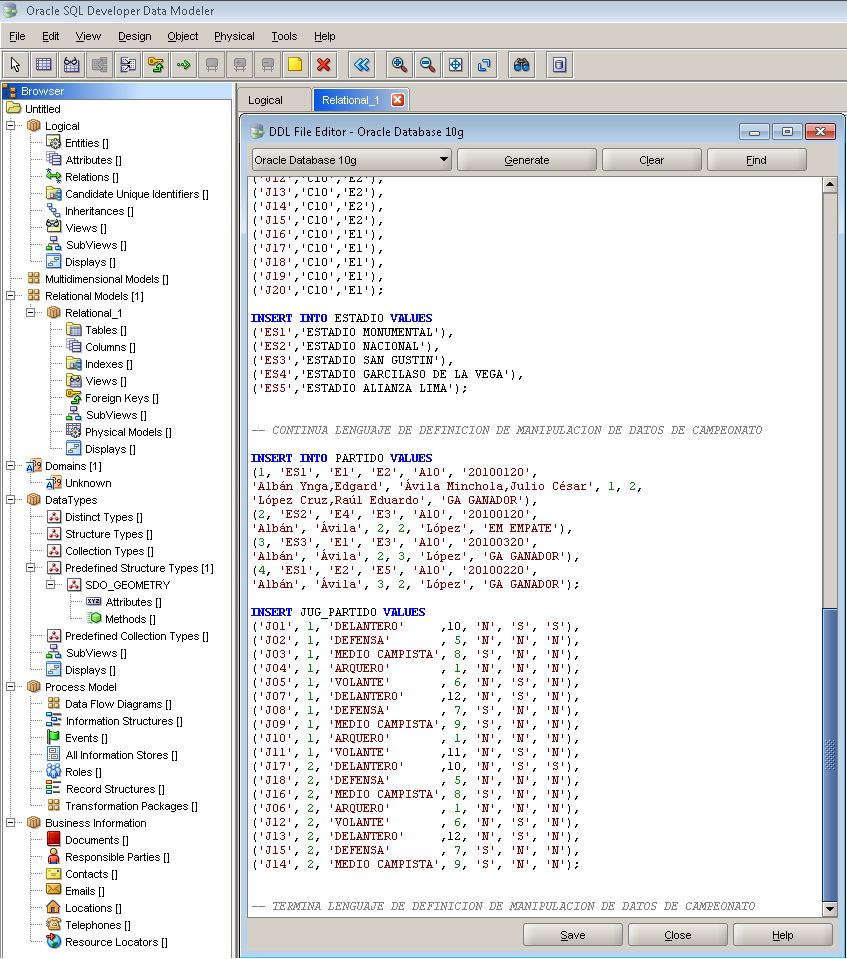Click the blue back navigation double-arrow icon
The width and height of the screenshot is (847, 959).
pos(361,64)
